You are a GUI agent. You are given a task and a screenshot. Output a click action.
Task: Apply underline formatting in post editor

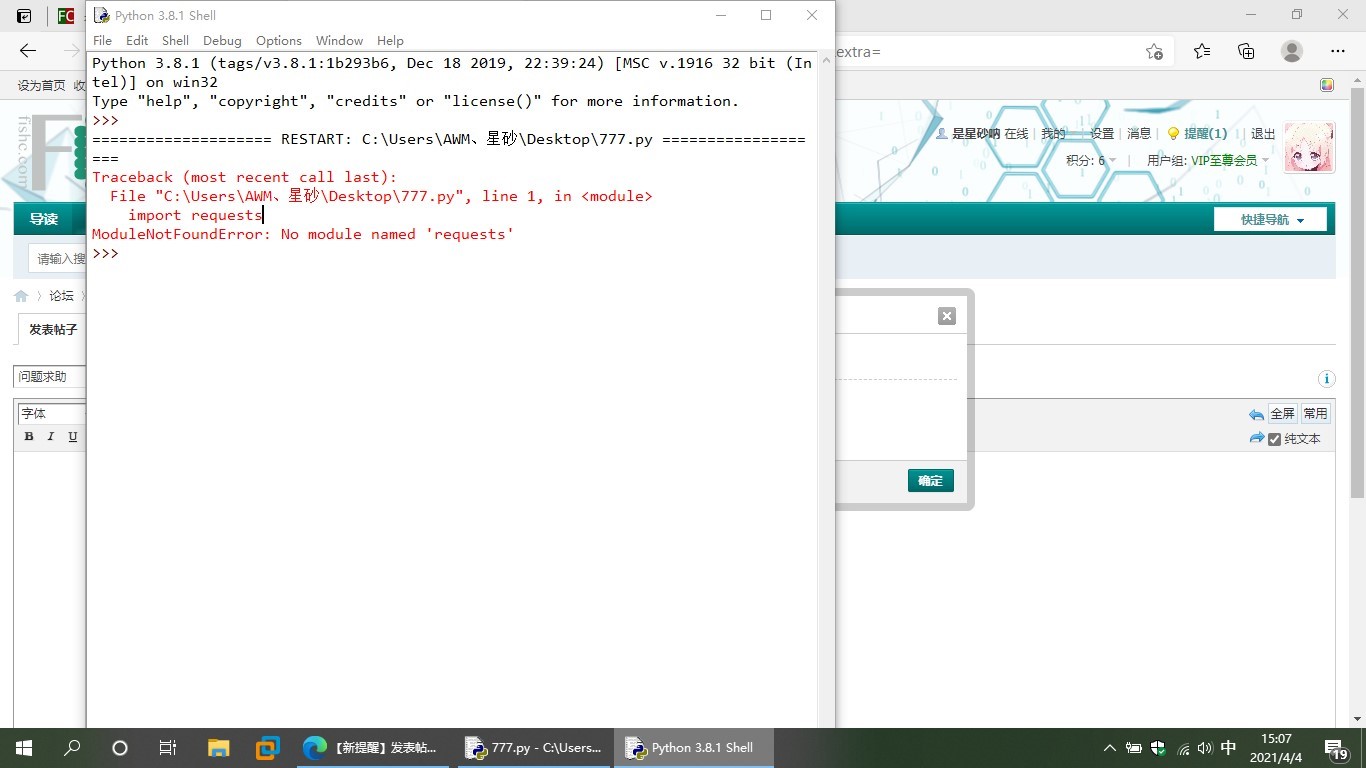click(x=73, y=437)
